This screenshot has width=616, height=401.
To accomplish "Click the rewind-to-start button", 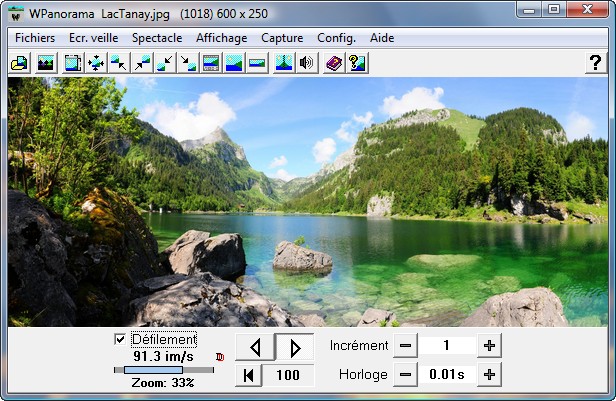I will click(x=249, y=375).
